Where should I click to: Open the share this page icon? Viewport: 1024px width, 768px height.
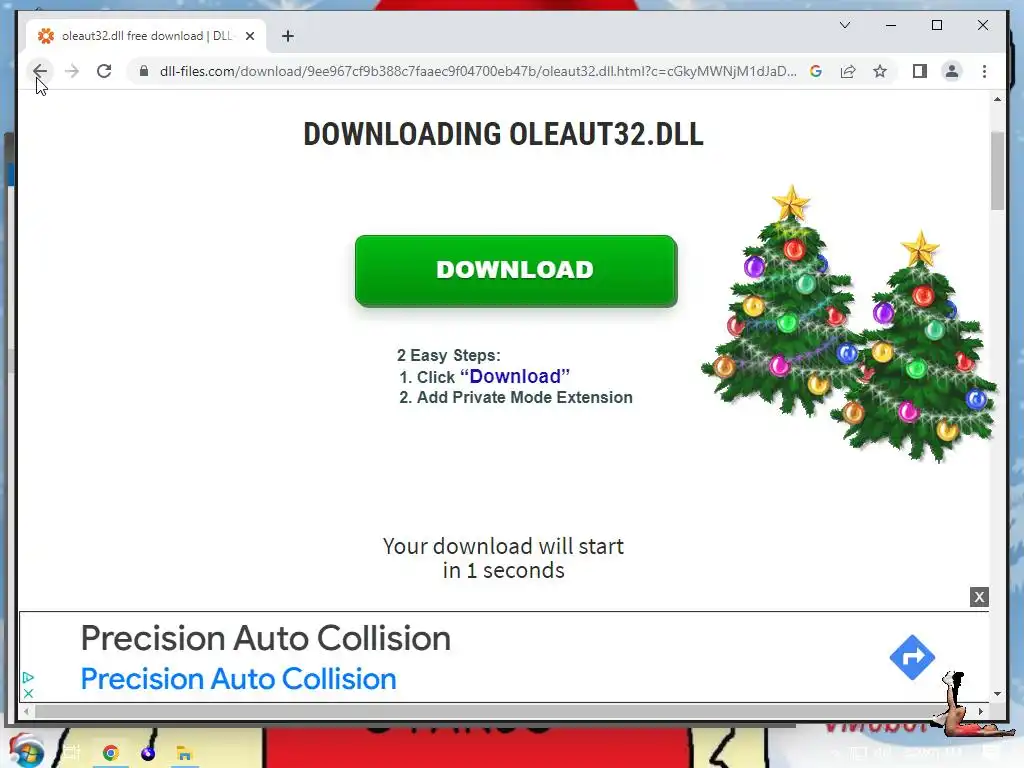(848, 71)
